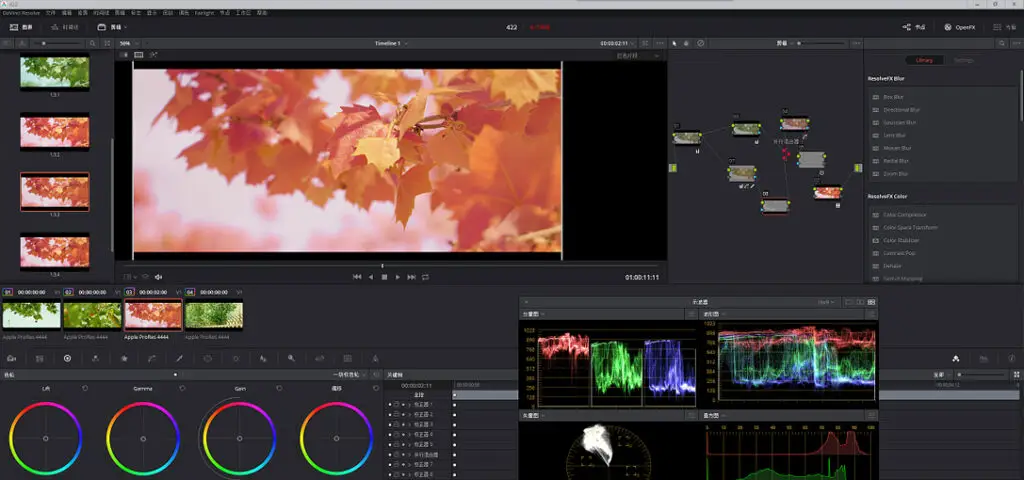Switch to the Settings tab
1024x480 pixels.
point(963,60)
